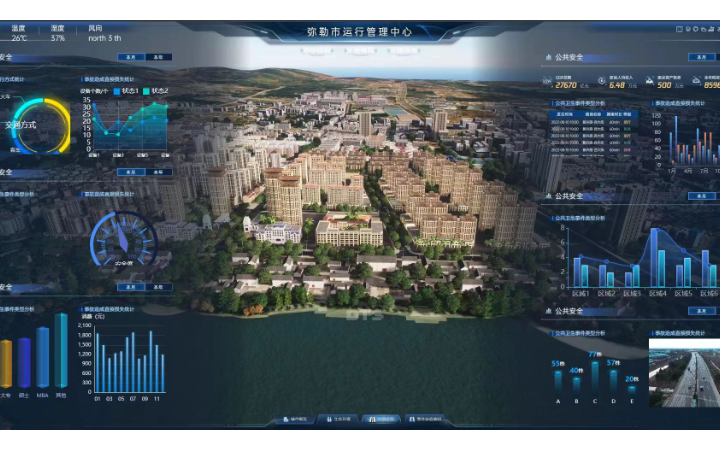Click the 弥勒市运行管理中心 title
Screen dimensions: 720x450
coord(360,32)
